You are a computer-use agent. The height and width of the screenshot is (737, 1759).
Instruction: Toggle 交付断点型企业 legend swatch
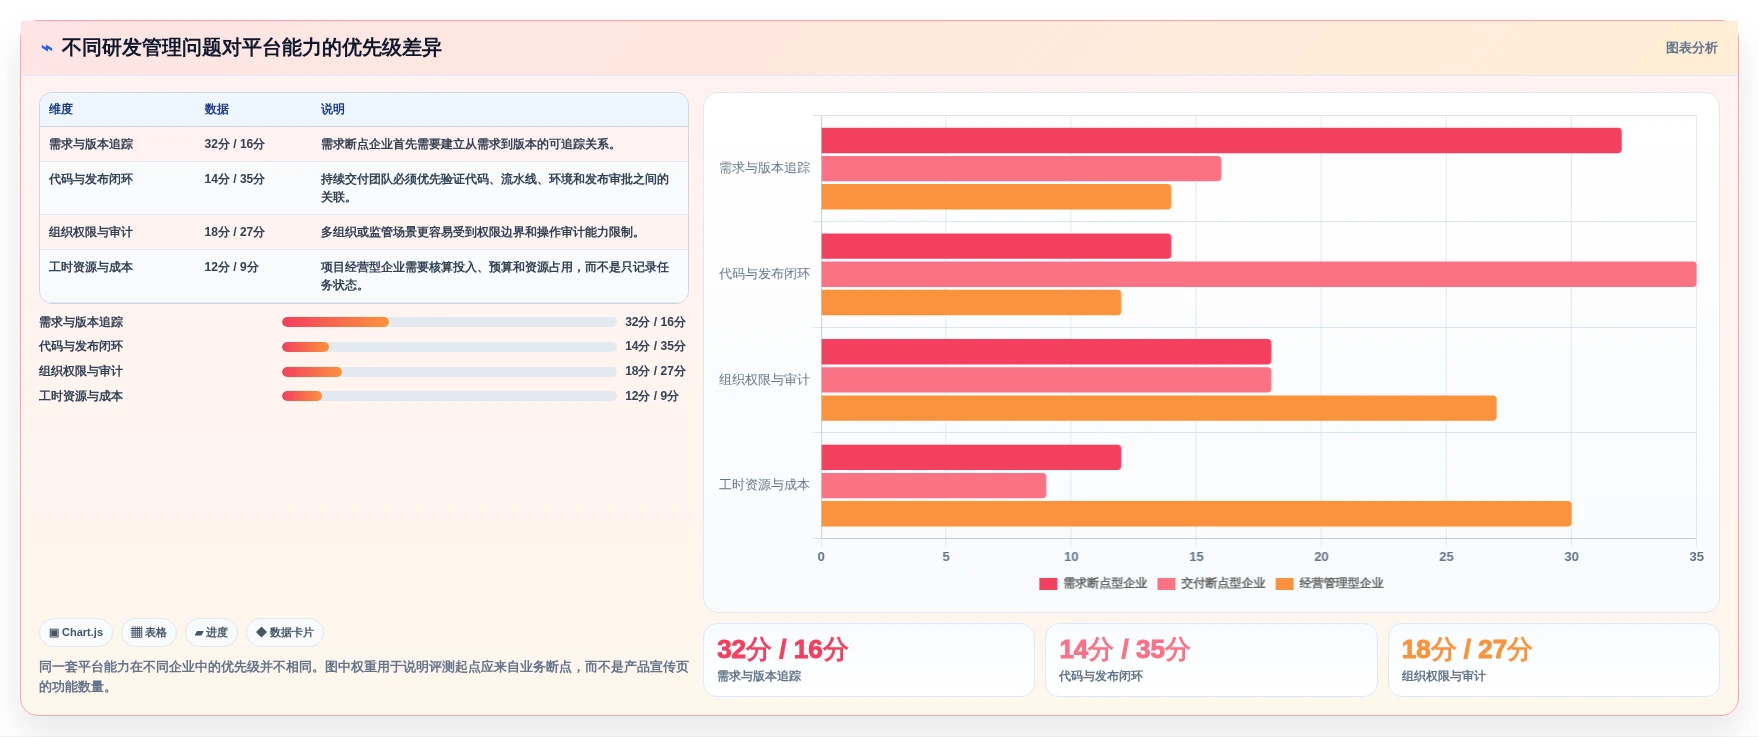(1166, 584)
